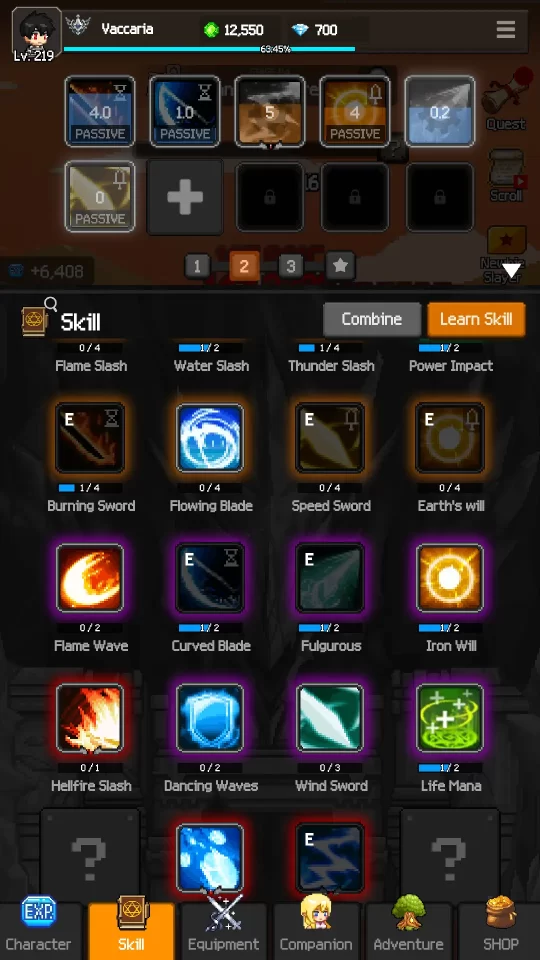Click the Learn Skill button
The height and width of the screenshot is (960, 540).
[476, 319]
